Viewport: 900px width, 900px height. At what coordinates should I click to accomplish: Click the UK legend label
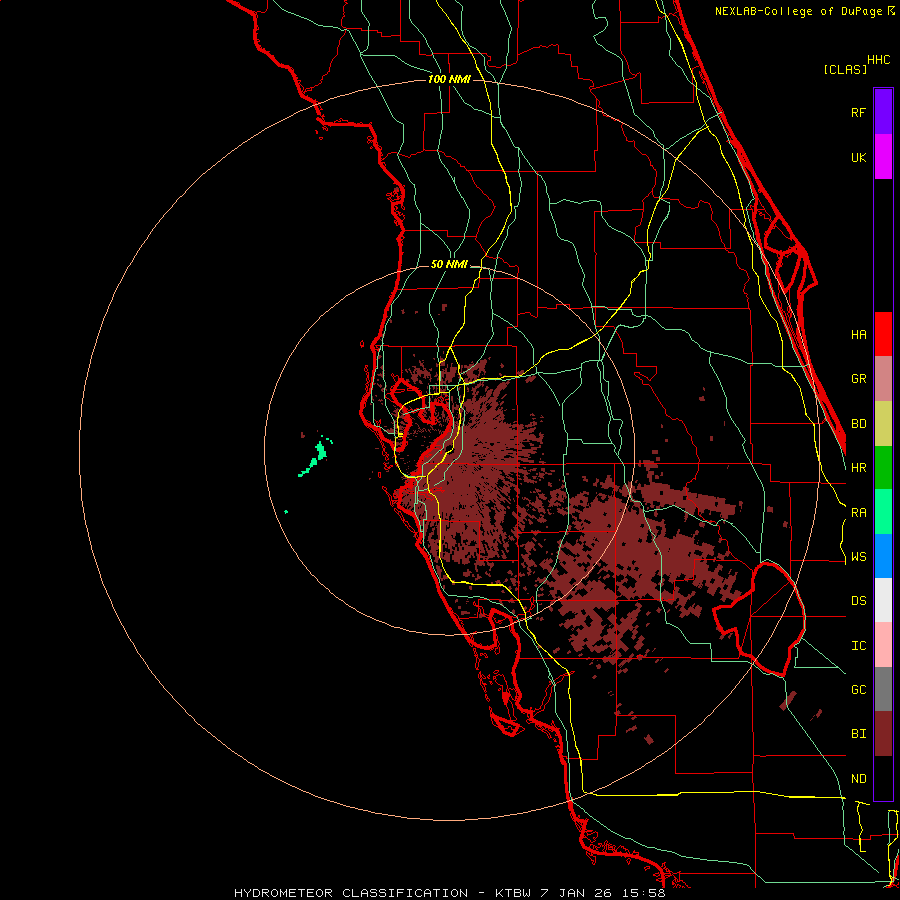click(x=858, y=157)
